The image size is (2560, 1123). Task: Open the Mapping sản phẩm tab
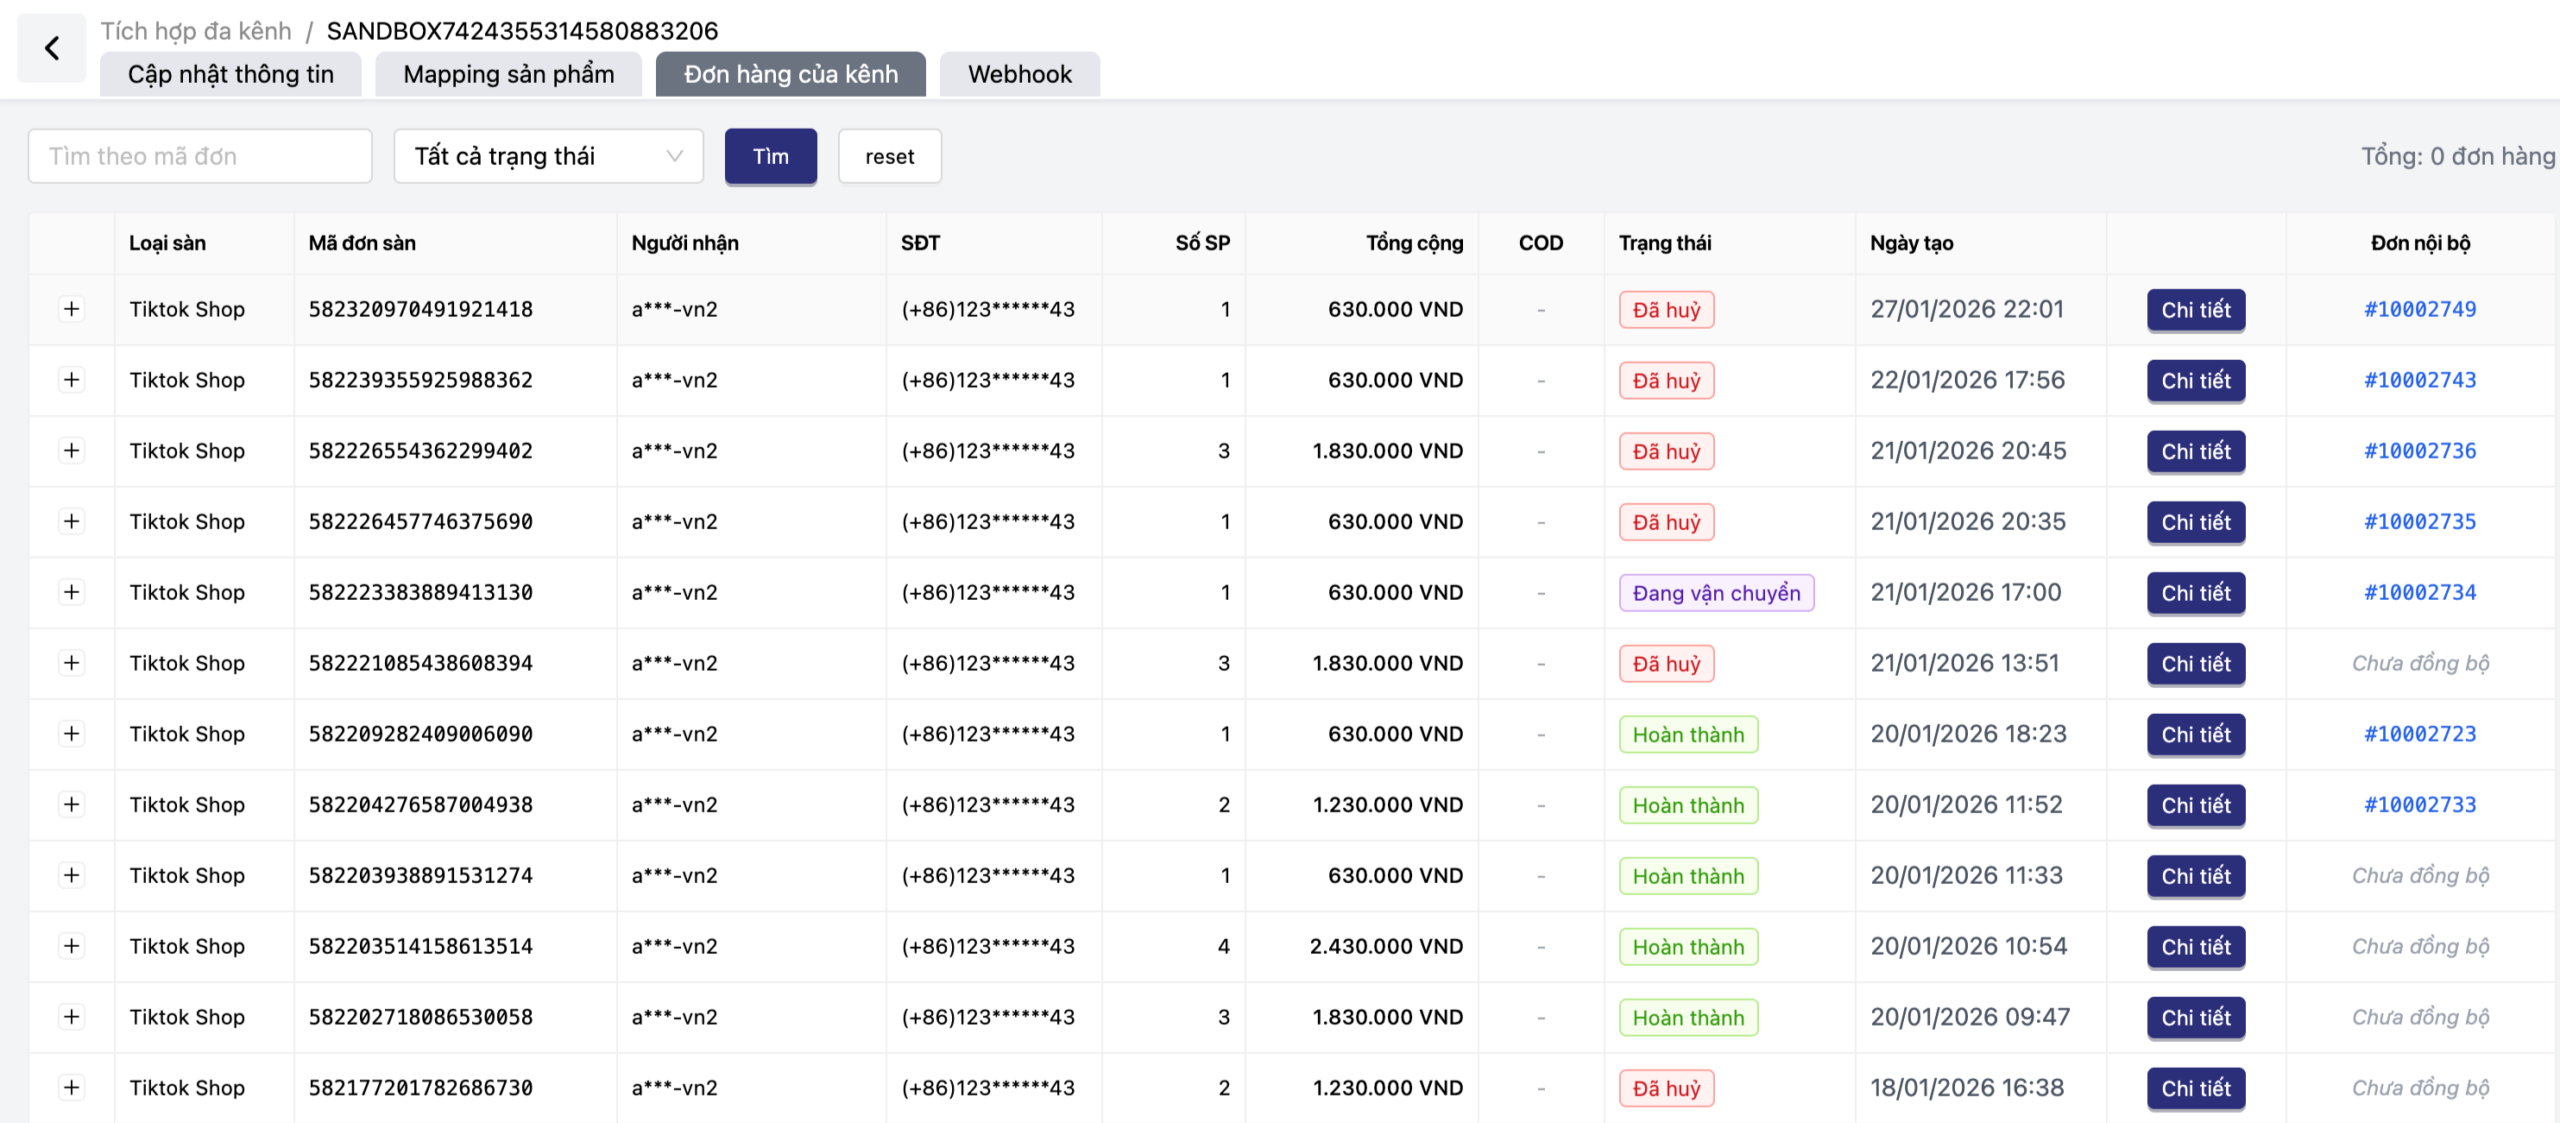(508, 74)
